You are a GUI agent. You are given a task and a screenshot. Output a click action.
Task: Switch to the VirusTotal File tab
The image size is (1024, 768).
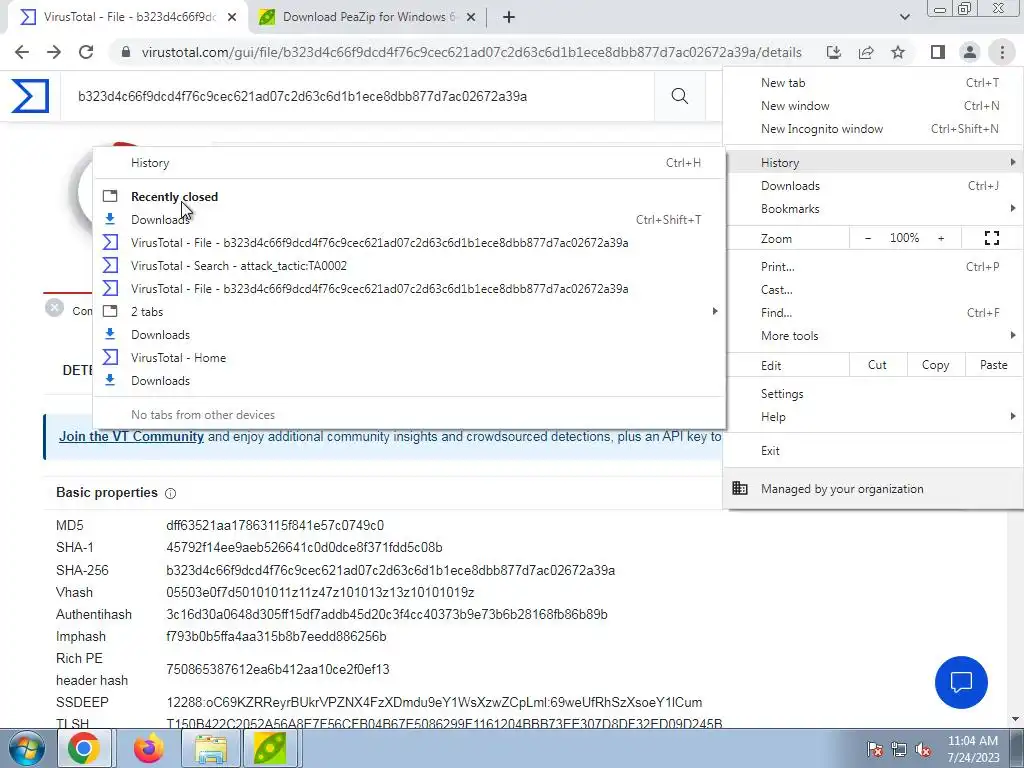pyautogui.click(x=128, y=18)
